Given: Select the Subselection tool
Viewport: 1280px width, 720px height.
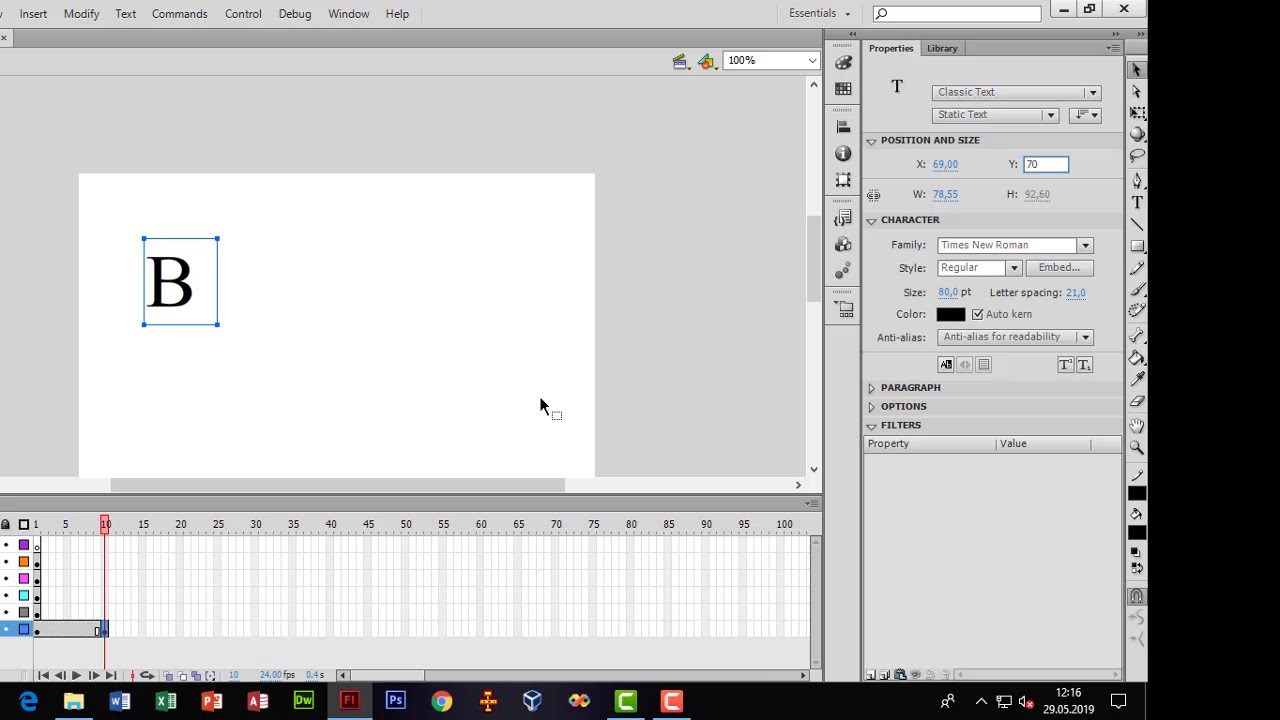Looking at the screenshot, I should tap(1137, 91).
